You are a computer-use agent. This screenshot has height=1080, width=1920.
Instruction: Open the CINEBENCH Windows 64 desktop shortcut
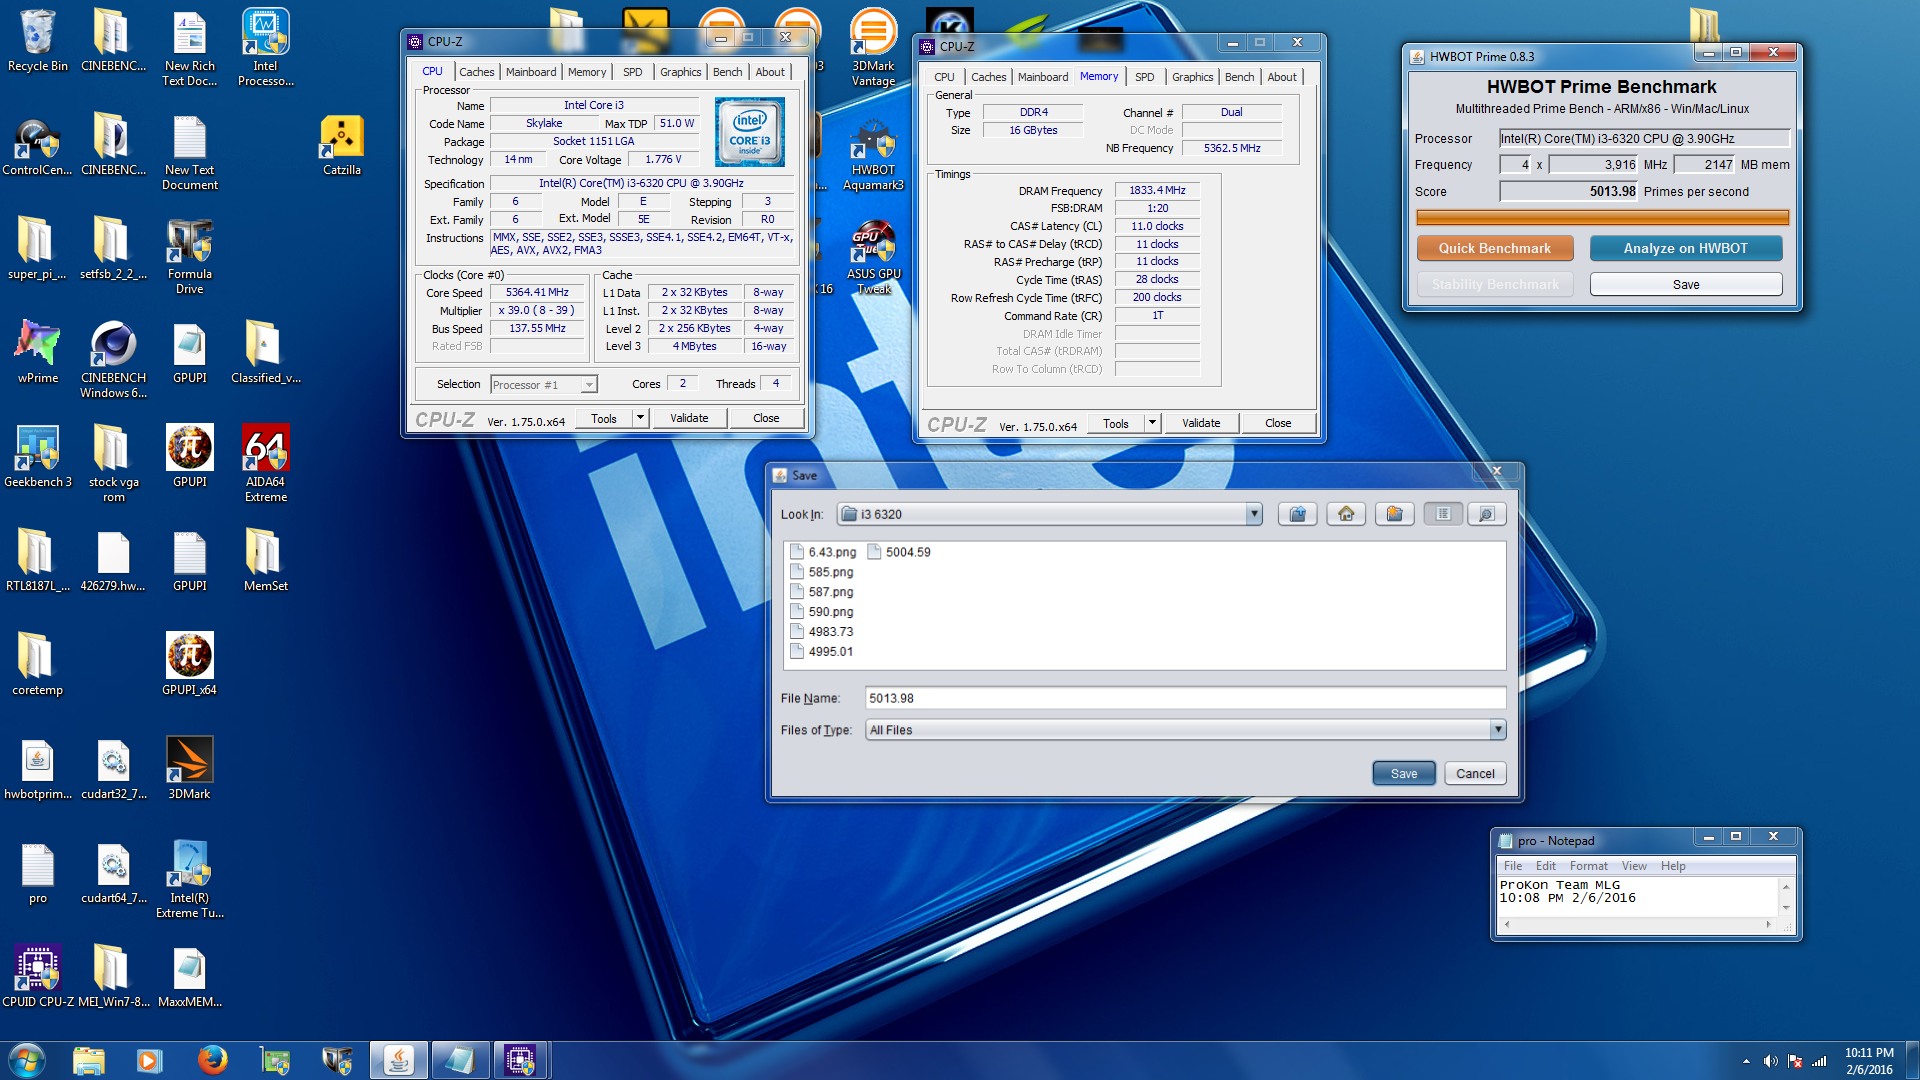(113, 361)
